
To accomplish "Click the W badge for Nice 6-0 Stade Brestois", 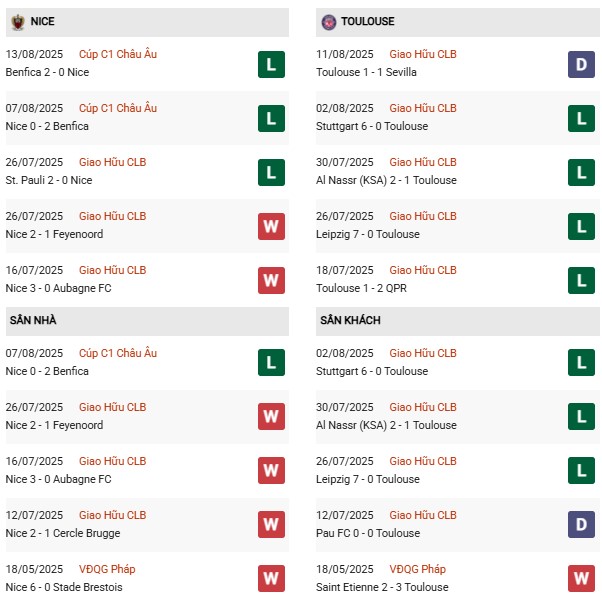I will 271,579.
